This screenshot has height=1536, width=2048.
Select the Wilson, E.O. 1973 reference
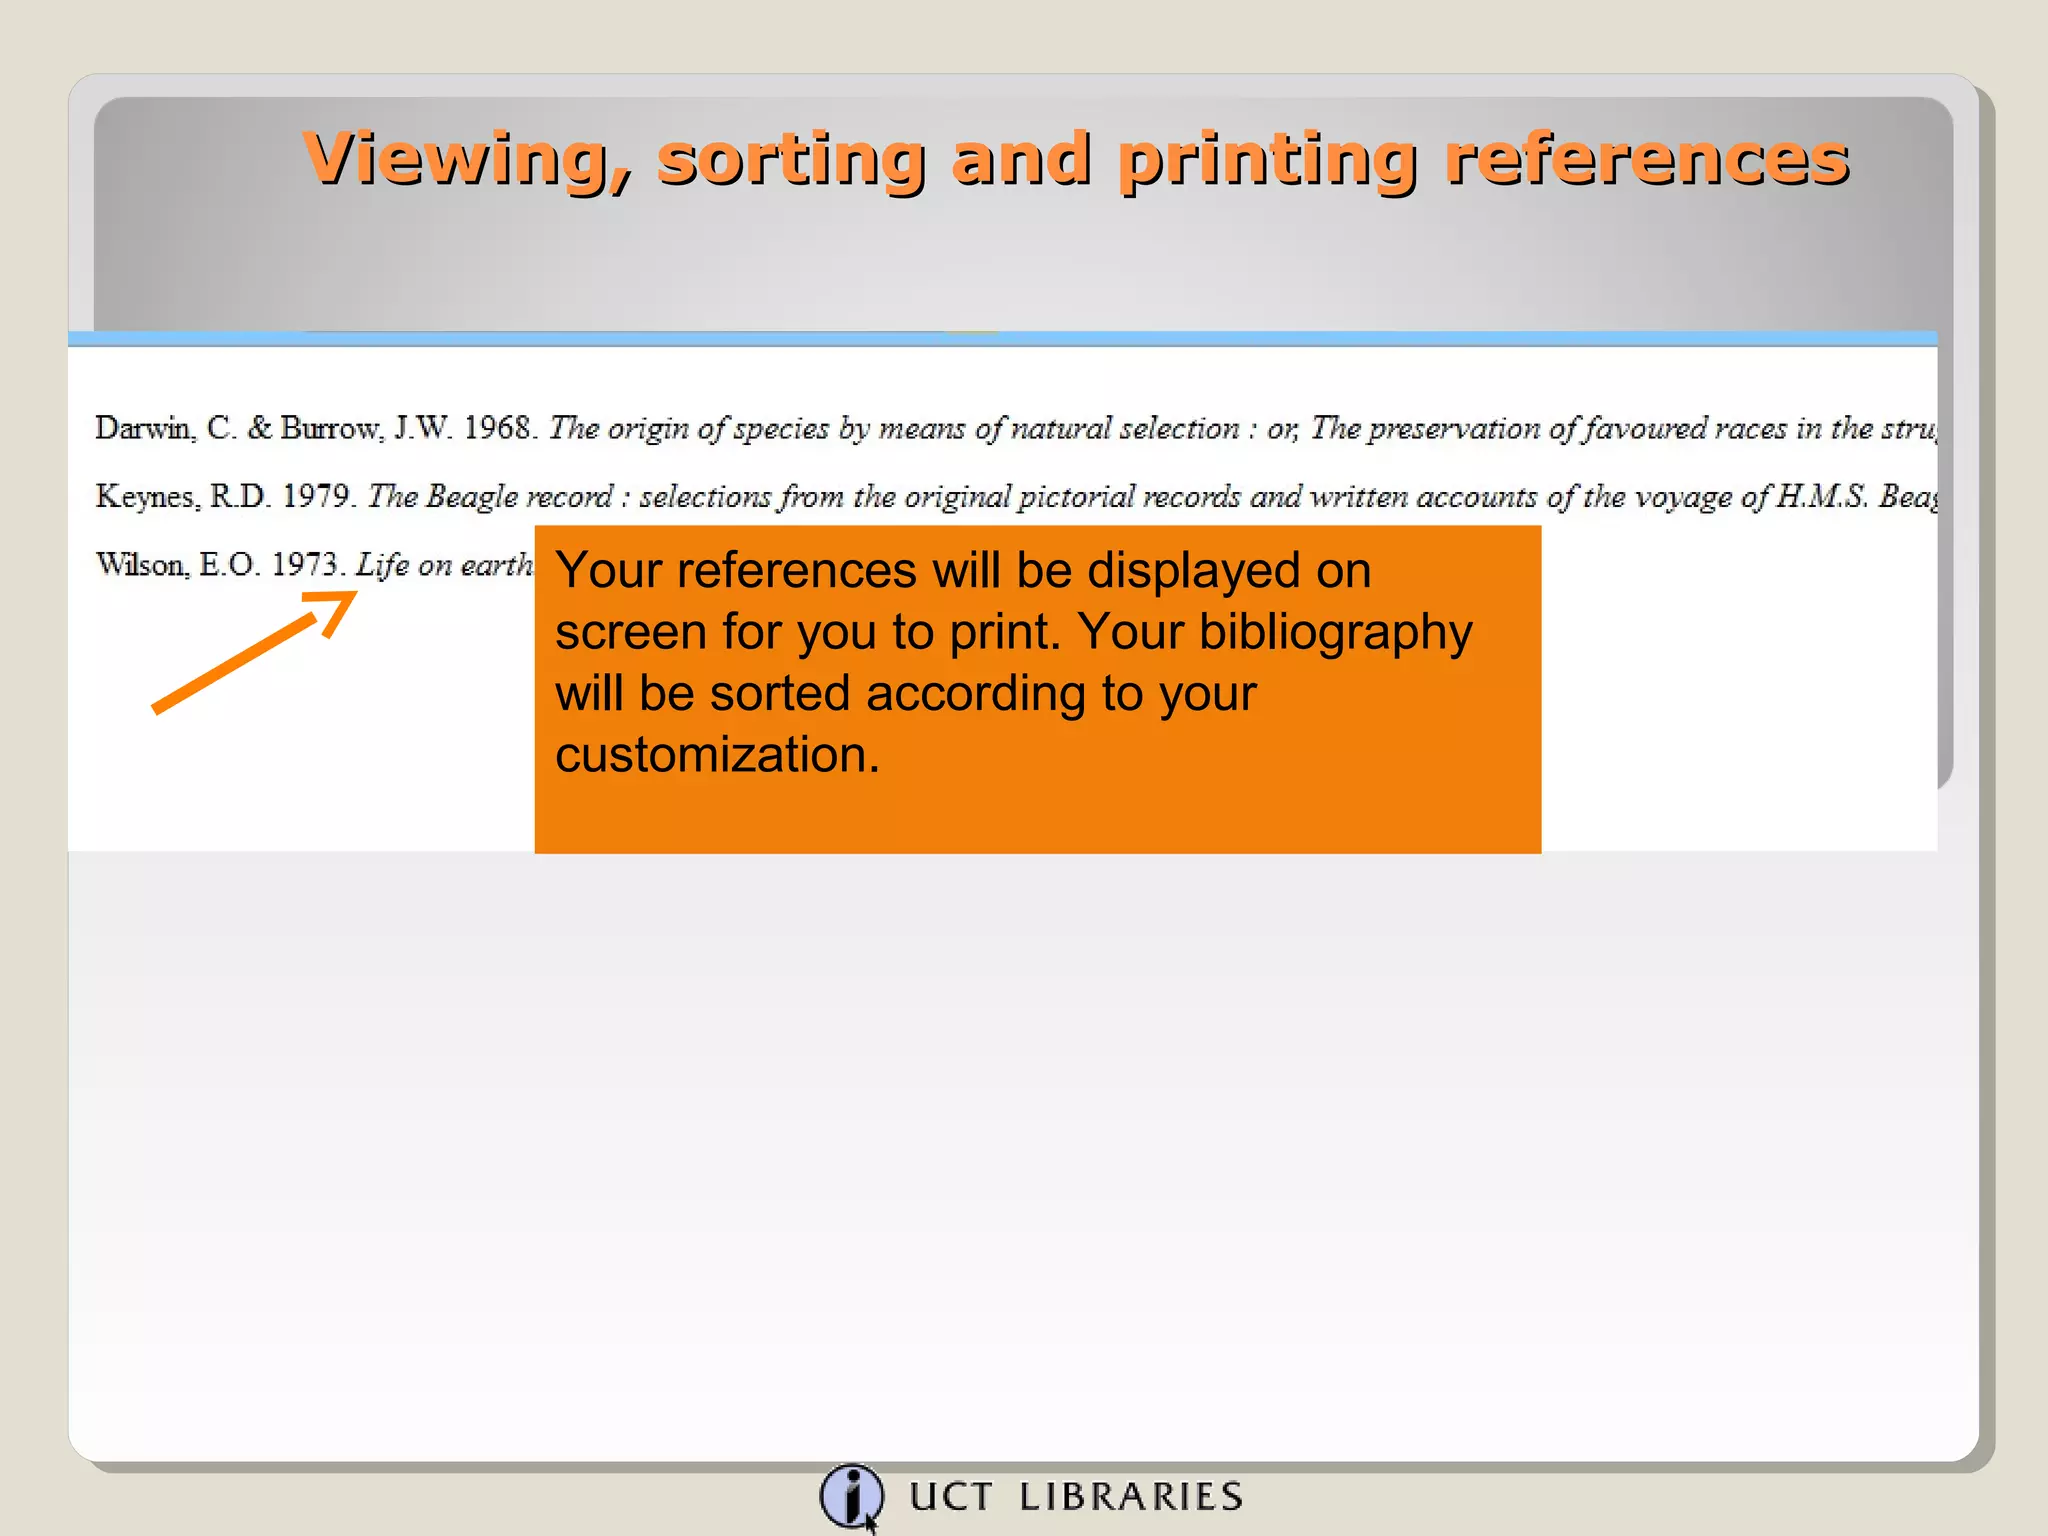click(x=315, y=565)
